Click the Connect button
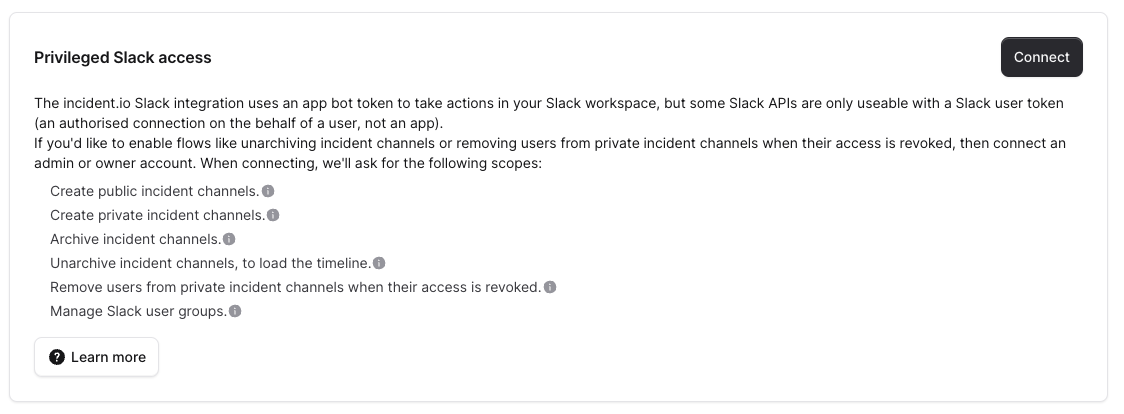 tap(1041, 57)
